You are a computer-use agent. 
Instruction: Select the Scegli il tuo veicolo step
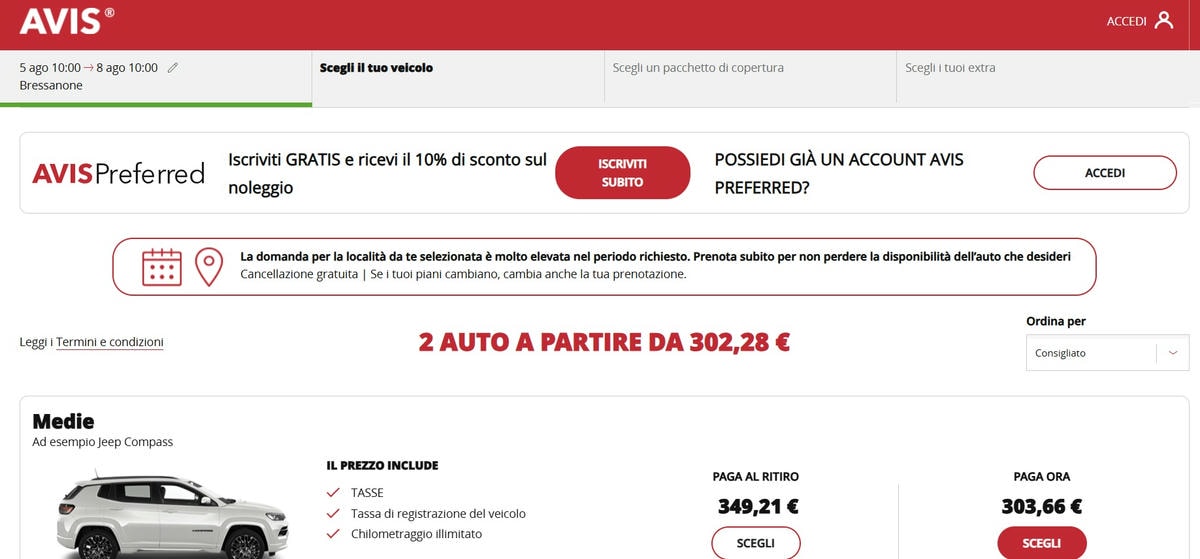pos(376,68)
